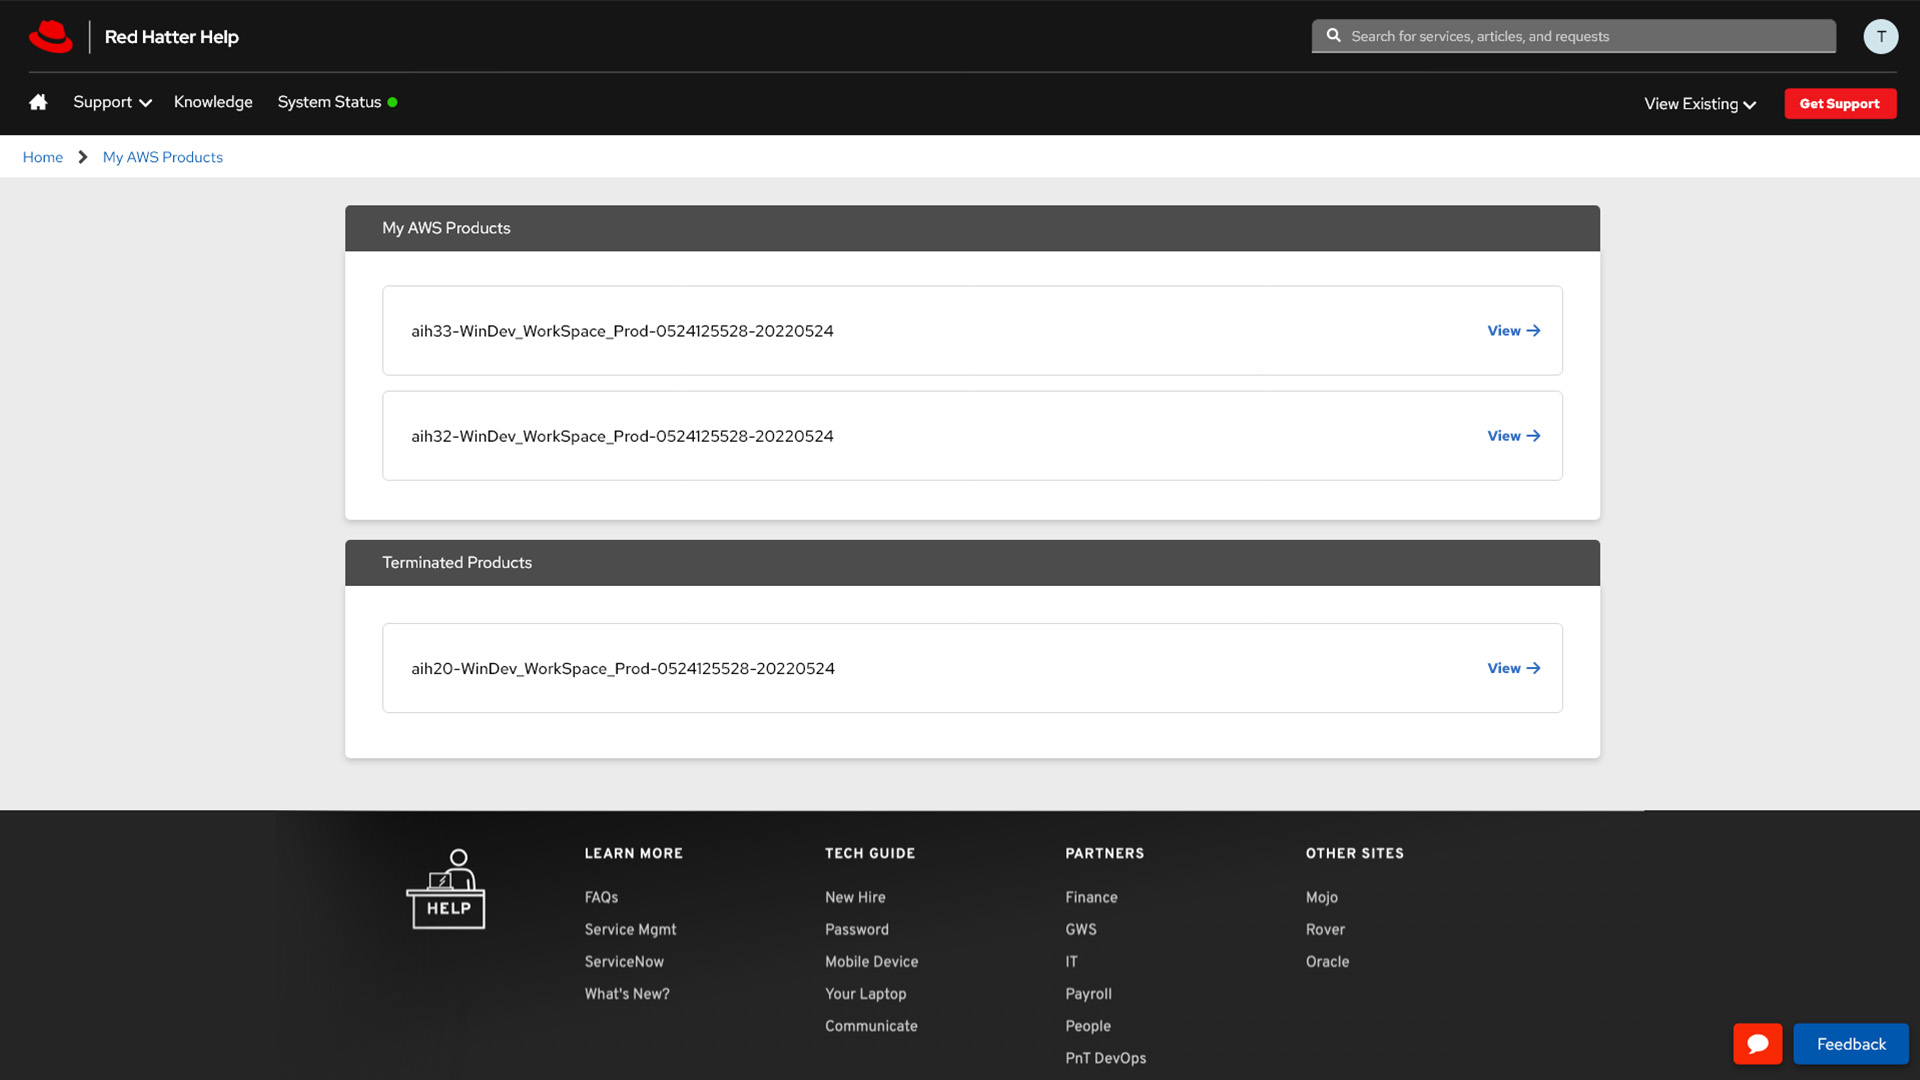This screenshot has height=1080, width=1920.
Task: Open Service Mgmt footer link
Action: pos(630,929)
